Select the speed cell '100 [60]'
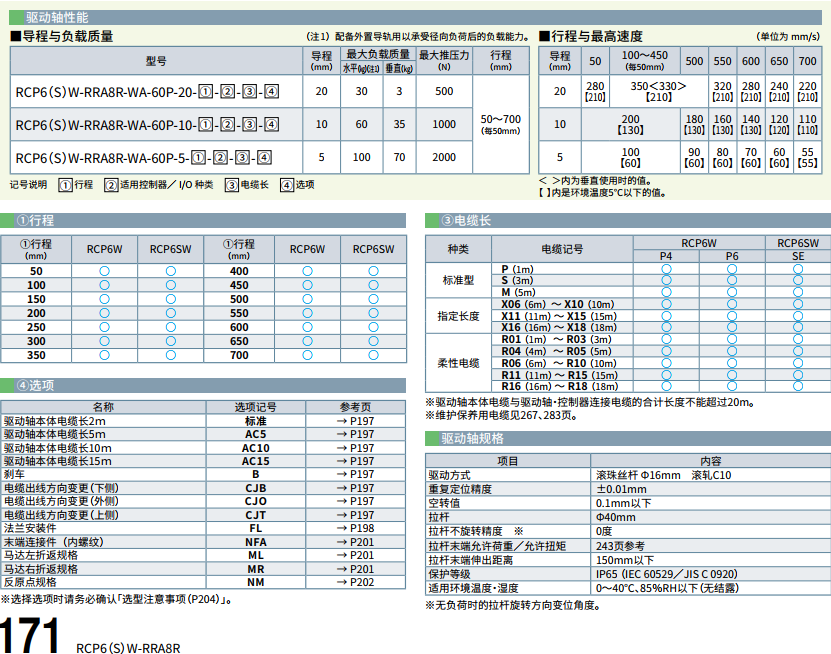 coord(631,157)
